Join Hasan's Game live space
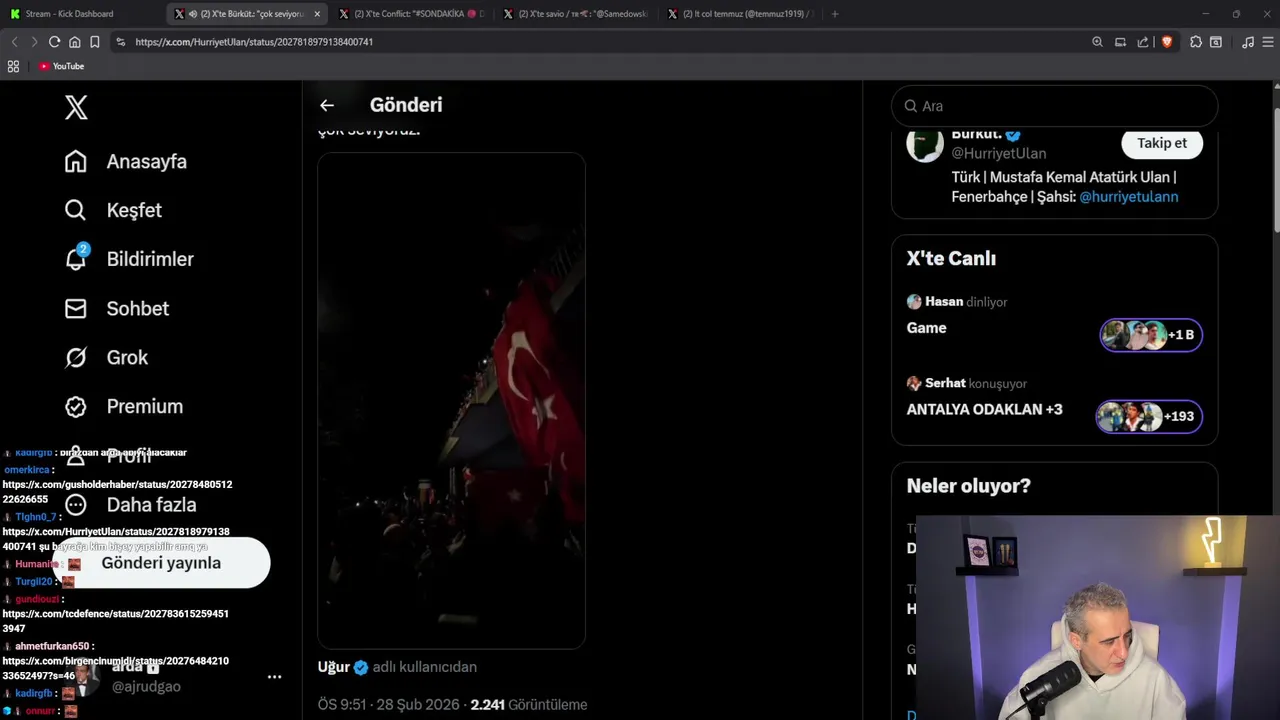Screen dimensions: 1280x720 [x=926, y=328]
